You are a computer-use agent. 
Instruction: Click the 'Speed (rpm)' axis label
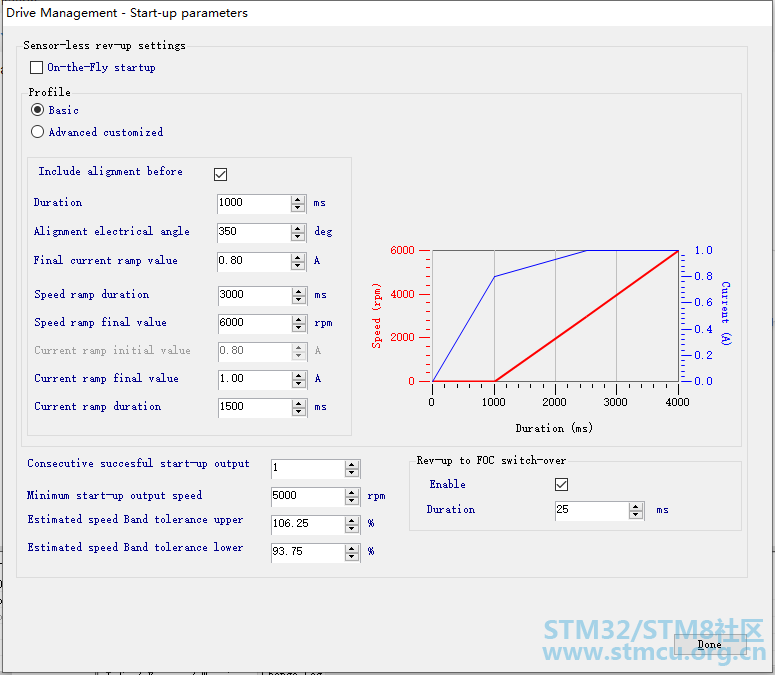[x=377, y=315]
